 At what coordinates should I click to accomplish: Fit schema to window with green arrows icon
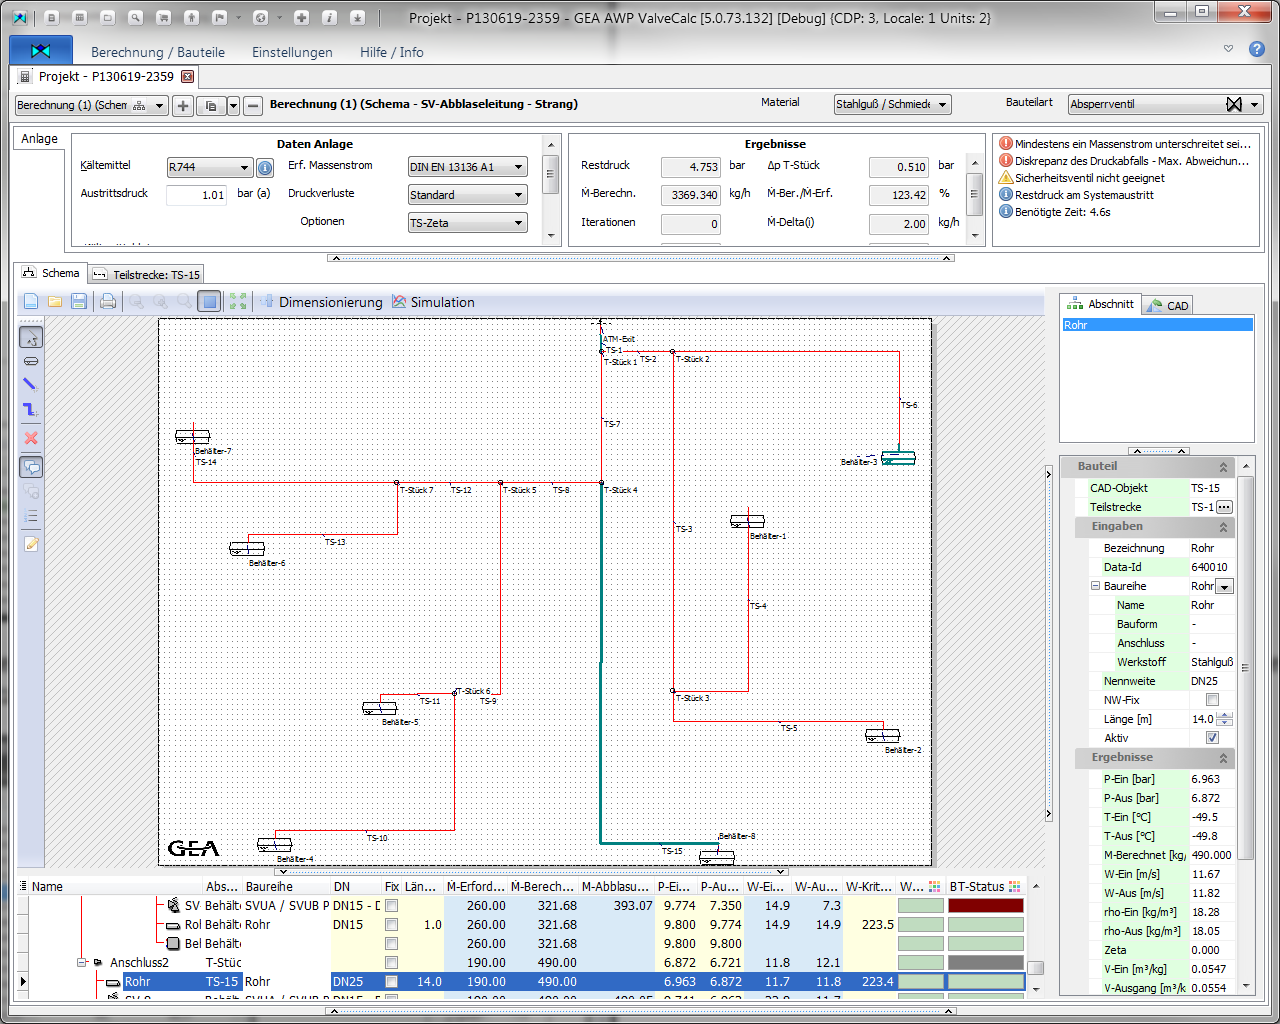point(237,302)
